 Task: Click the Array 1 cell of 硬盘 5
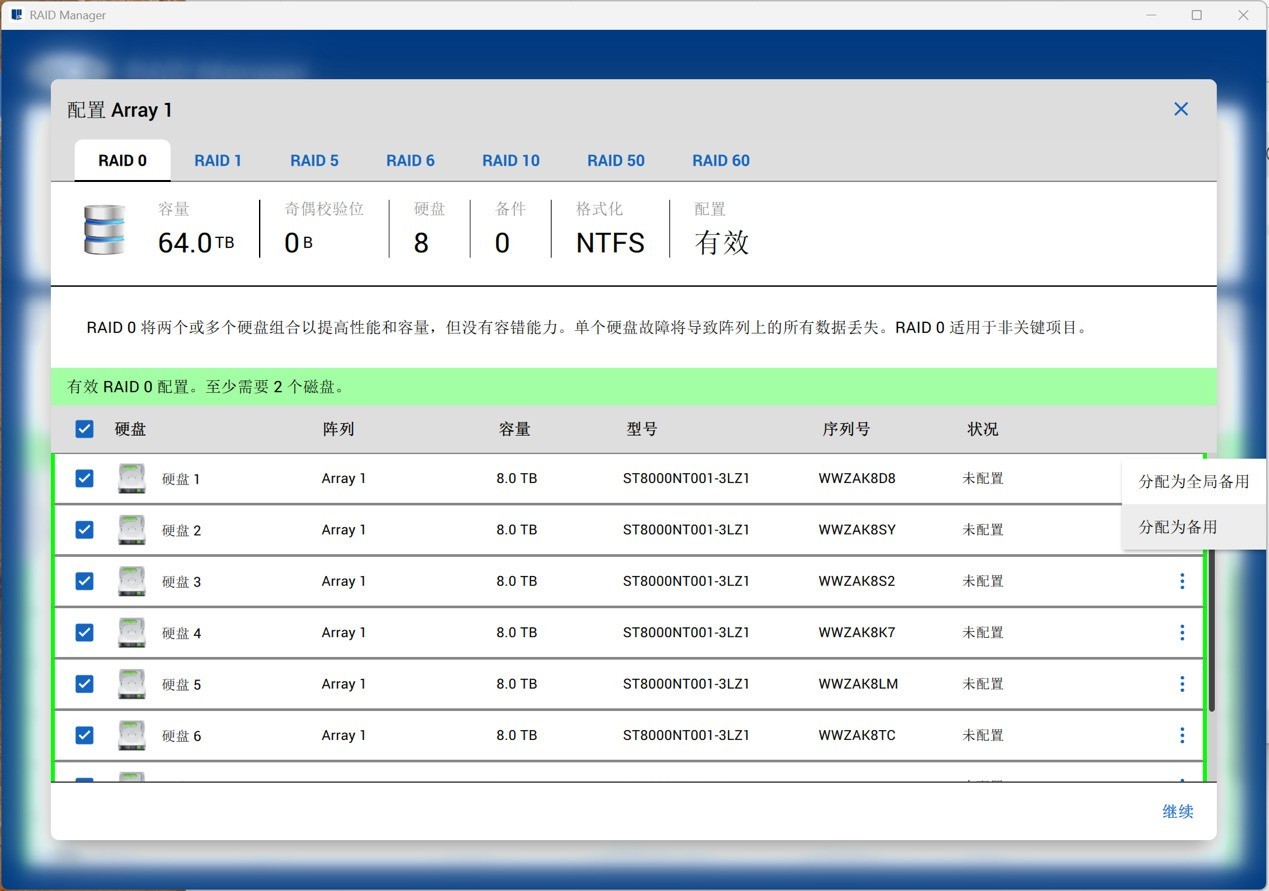(x=343, y=684)
